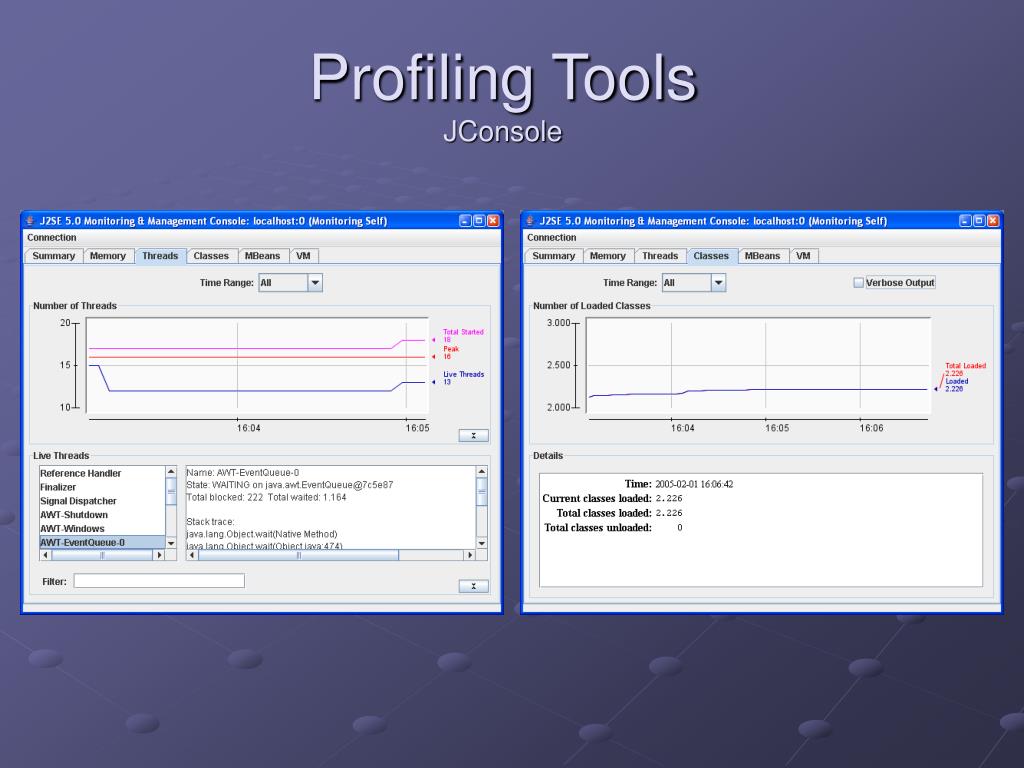
Task: Open Memory tab in left console window
Action: [x=108, y=256]
